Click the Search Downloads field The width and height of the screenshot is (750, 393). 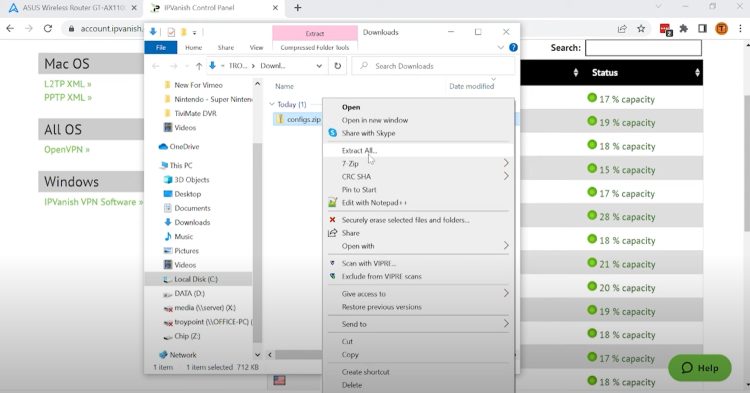433,66
